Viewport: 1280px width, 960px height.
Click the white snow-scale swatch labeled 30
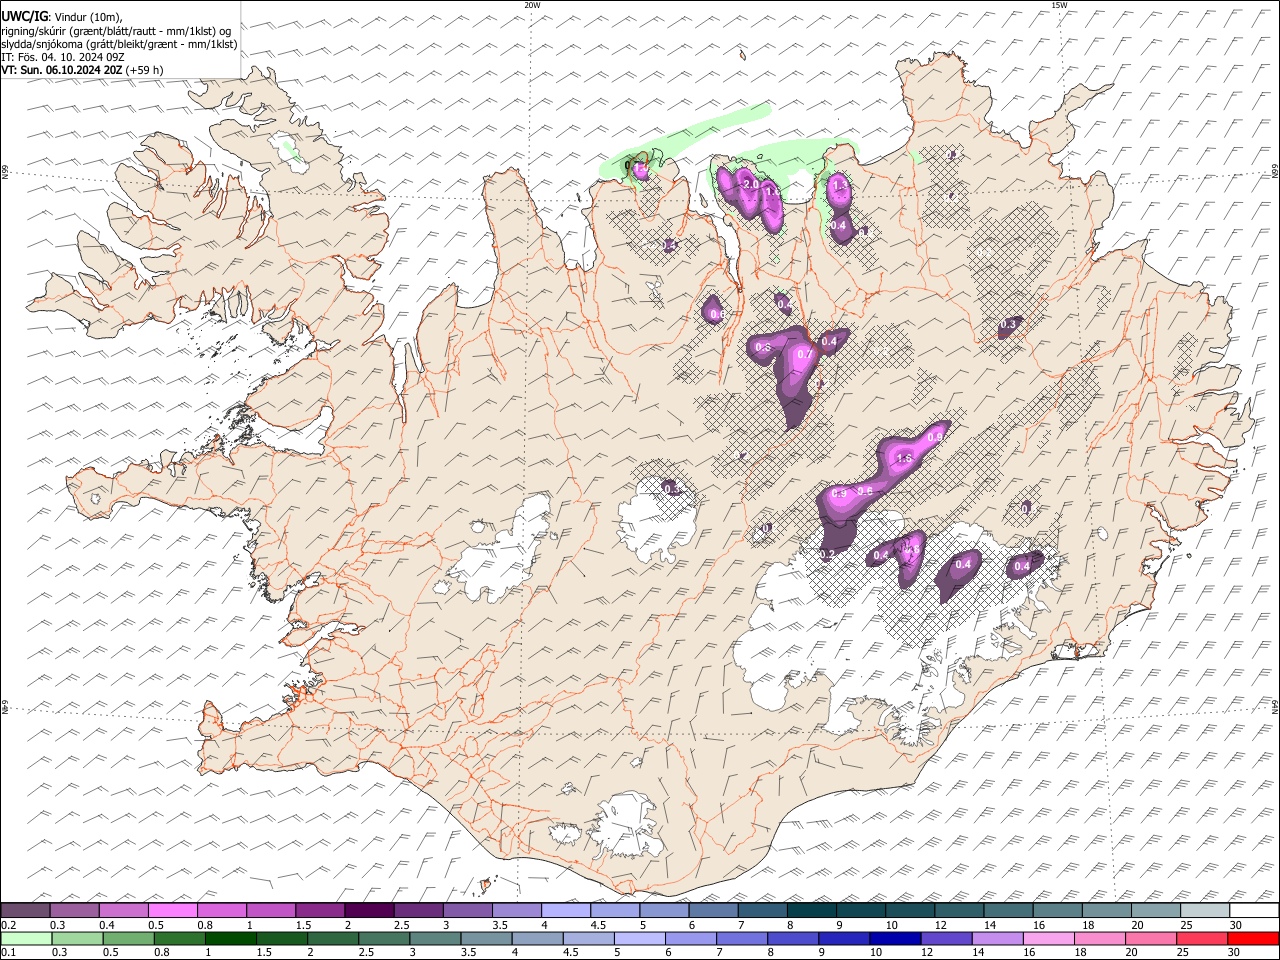coord(1254,910)
